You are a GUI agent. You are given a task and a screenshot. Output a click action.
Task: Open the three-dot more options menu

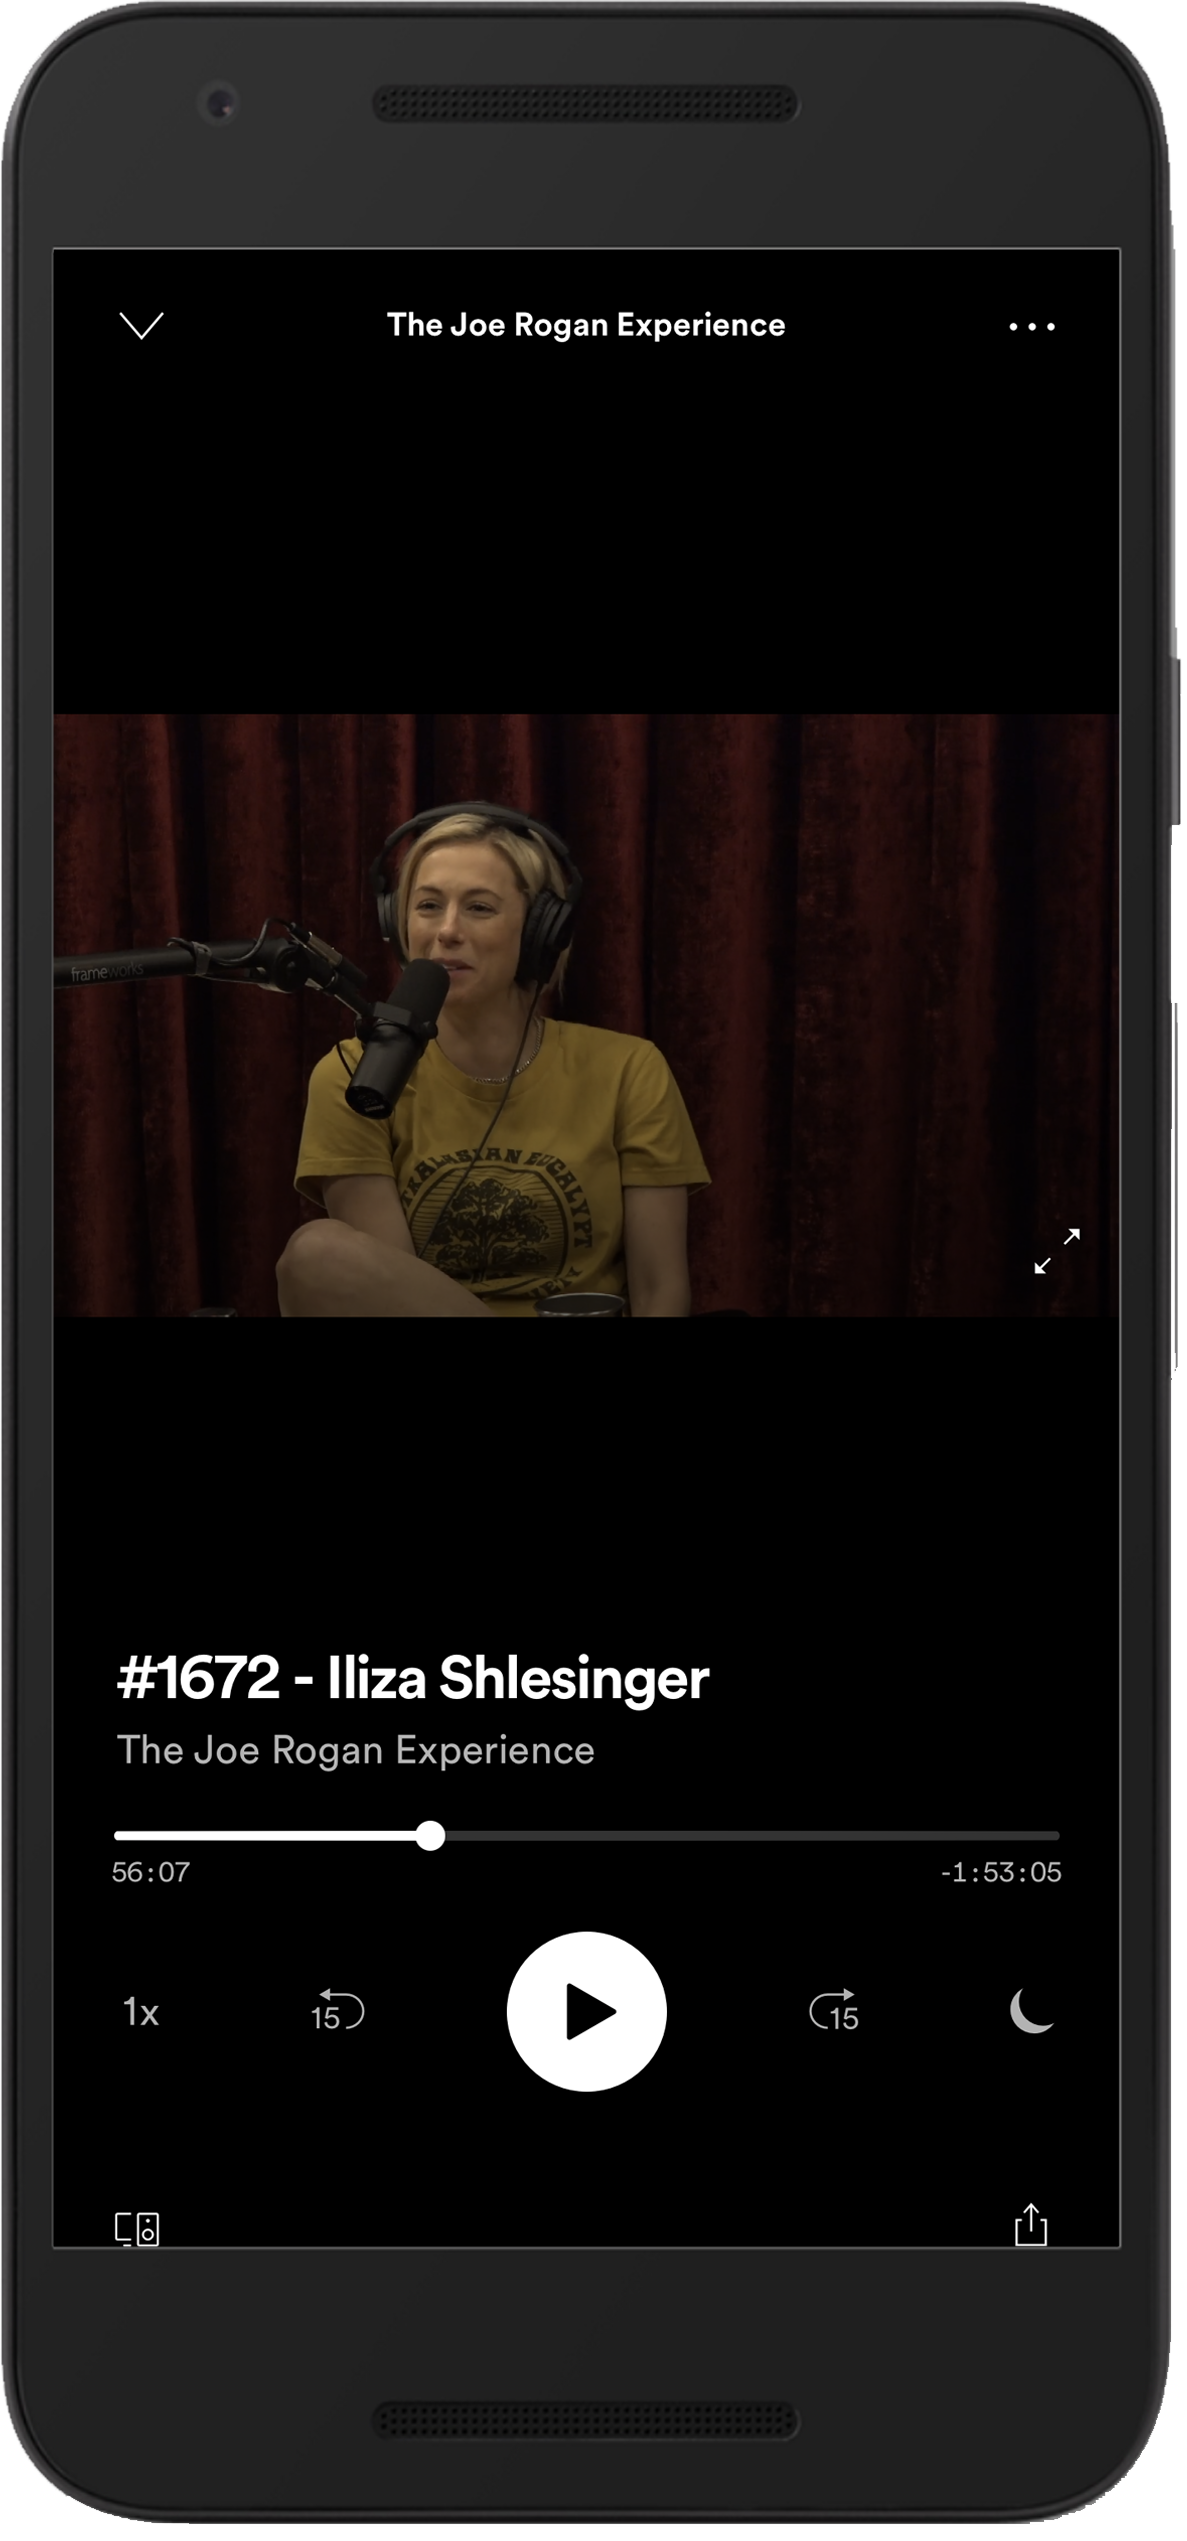(1032, 327)
